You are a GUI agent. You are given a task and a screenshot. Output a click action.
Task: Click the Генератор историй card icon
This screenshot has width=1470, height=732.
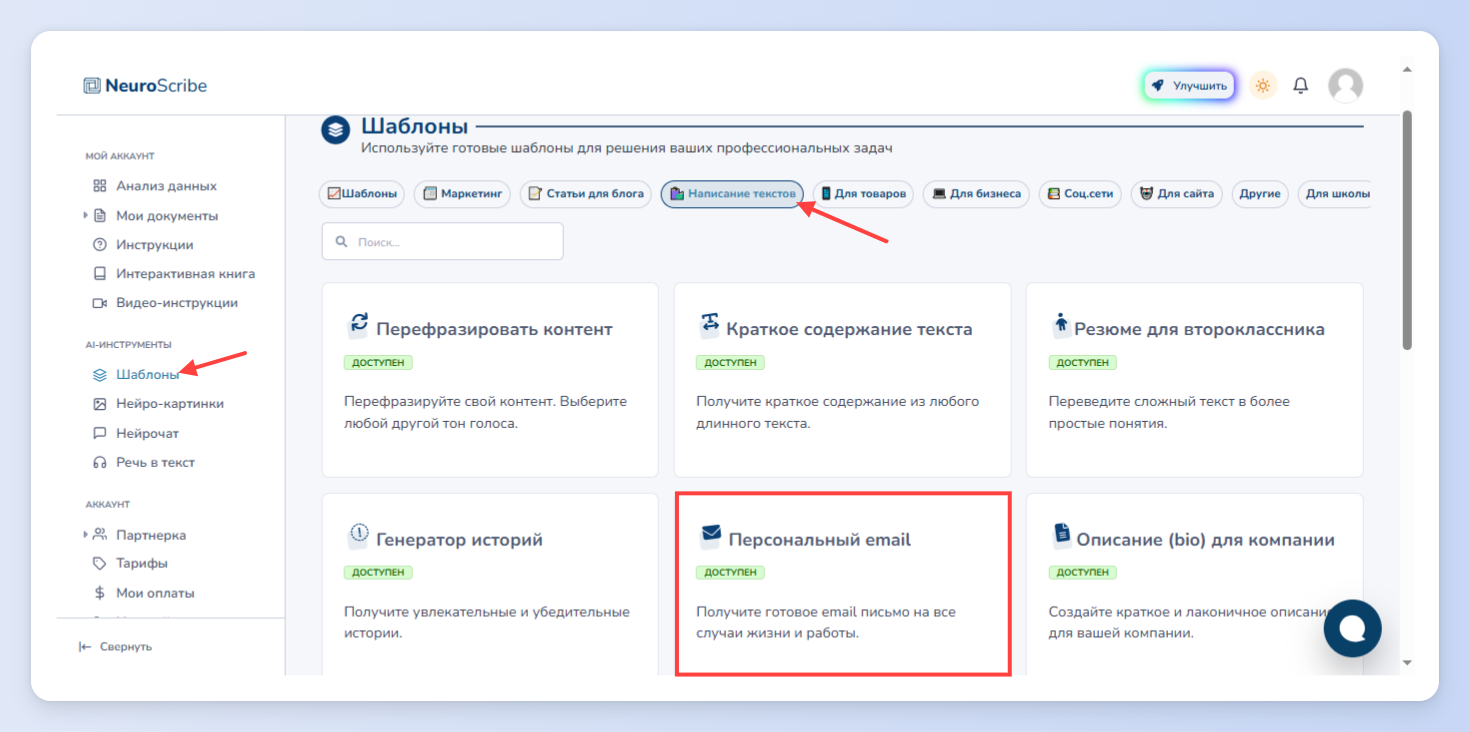click(x=358, y=535)
